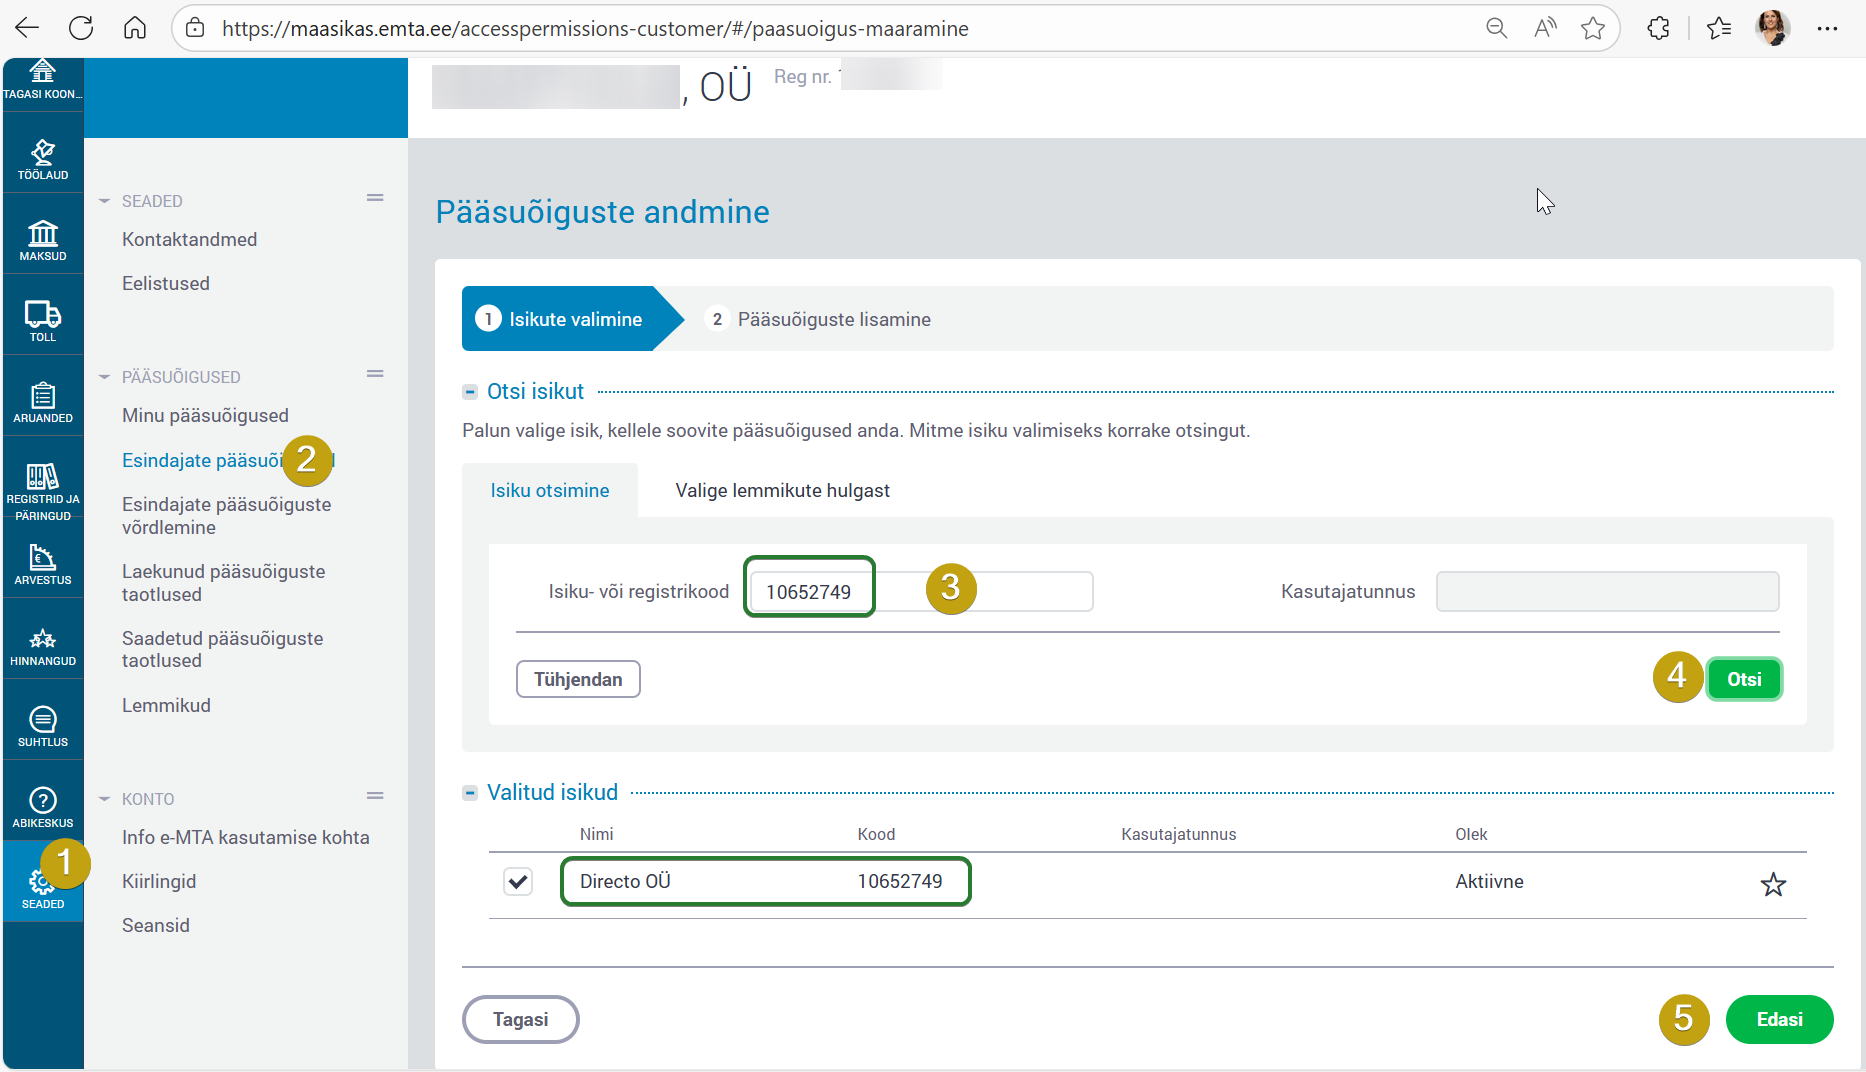This screenshot has width=1866, height=1072.
Task: Open the Töölaud dashboard icon
Action: pyautogui.click(x=43, y=159)
